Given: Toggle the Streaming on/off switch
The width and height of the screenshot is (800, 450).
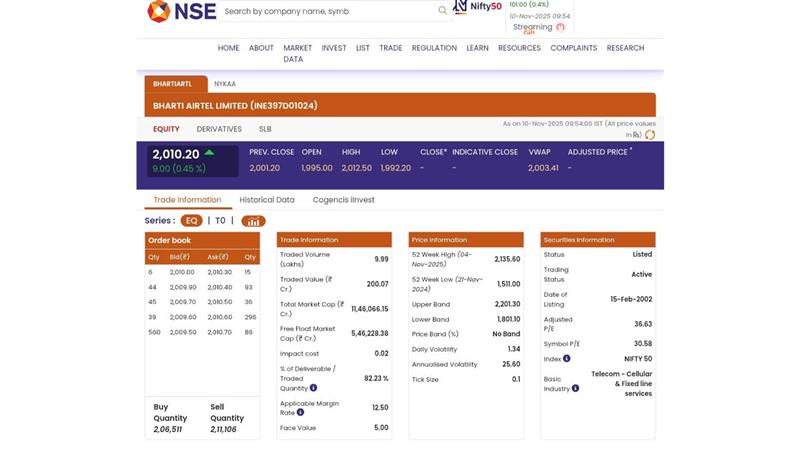Looking at the screenshot, I should pyautogui.click(x=560, y=27).
